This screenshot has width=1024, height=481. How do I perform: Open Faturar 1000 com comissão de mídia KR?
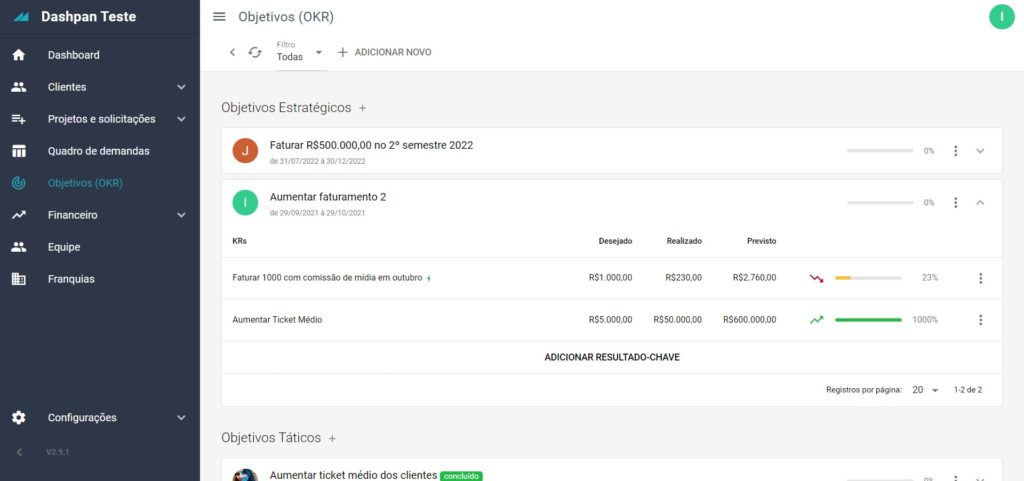[x=327, y=278]
